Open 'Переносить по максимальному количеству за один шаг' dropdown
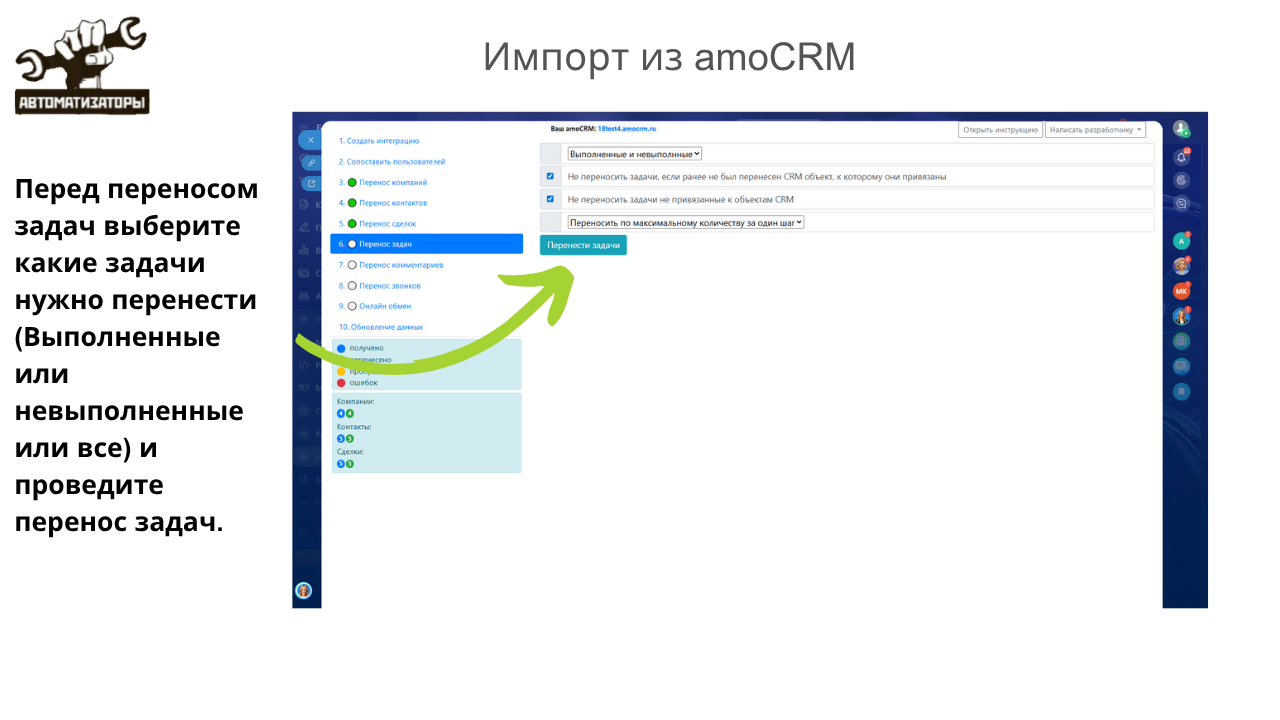 point(686,222)
